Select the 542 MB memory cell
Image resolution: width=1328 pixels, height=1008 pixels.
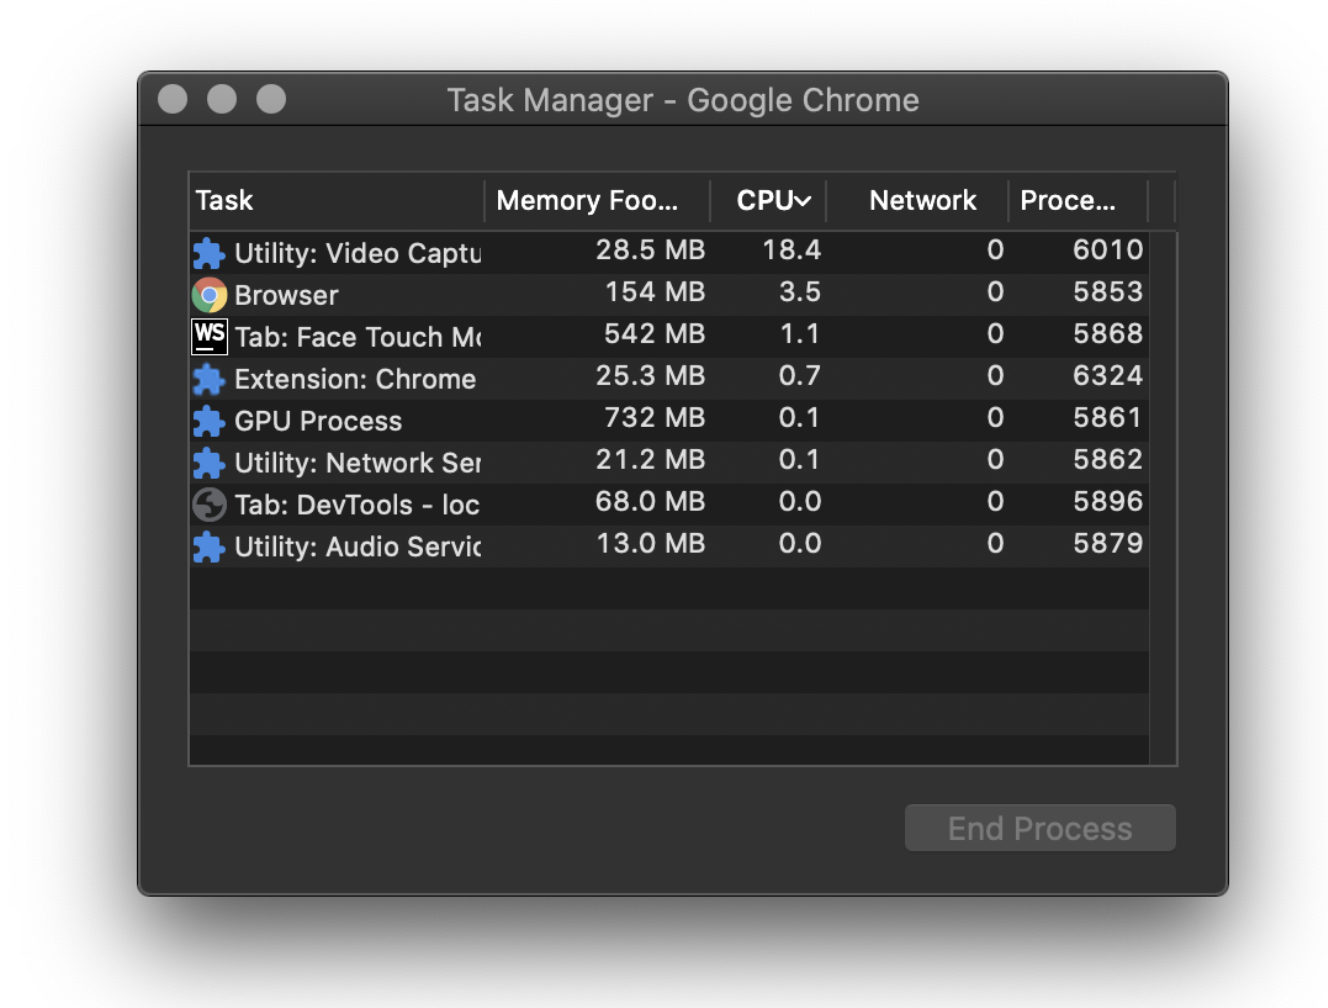point(654,334)
